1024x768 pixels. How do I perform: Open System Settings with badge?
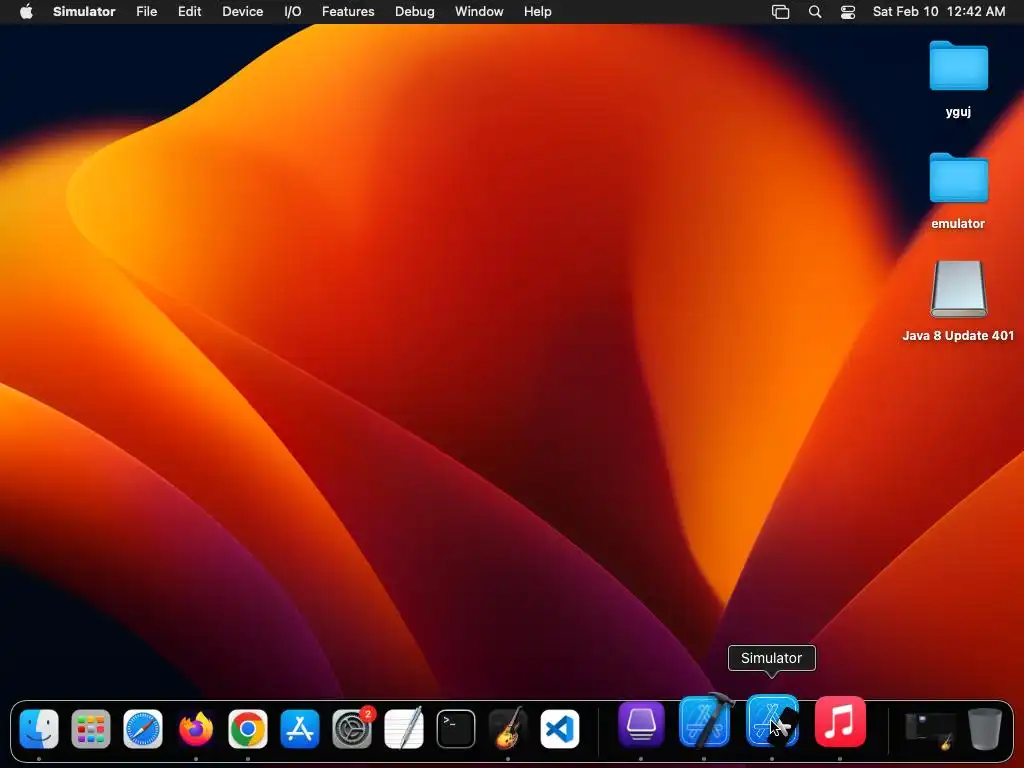coord(353,728)
